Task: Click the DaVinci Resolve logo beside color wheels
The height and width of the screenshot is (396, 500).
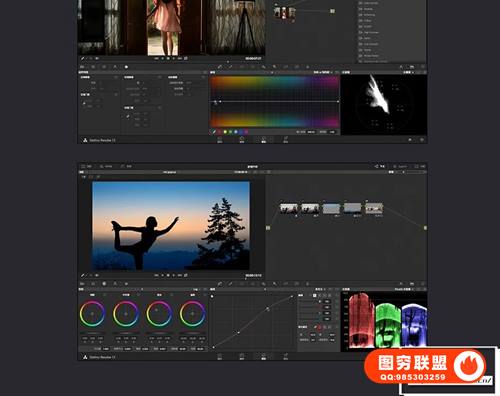Action: (x=85, y=357)
